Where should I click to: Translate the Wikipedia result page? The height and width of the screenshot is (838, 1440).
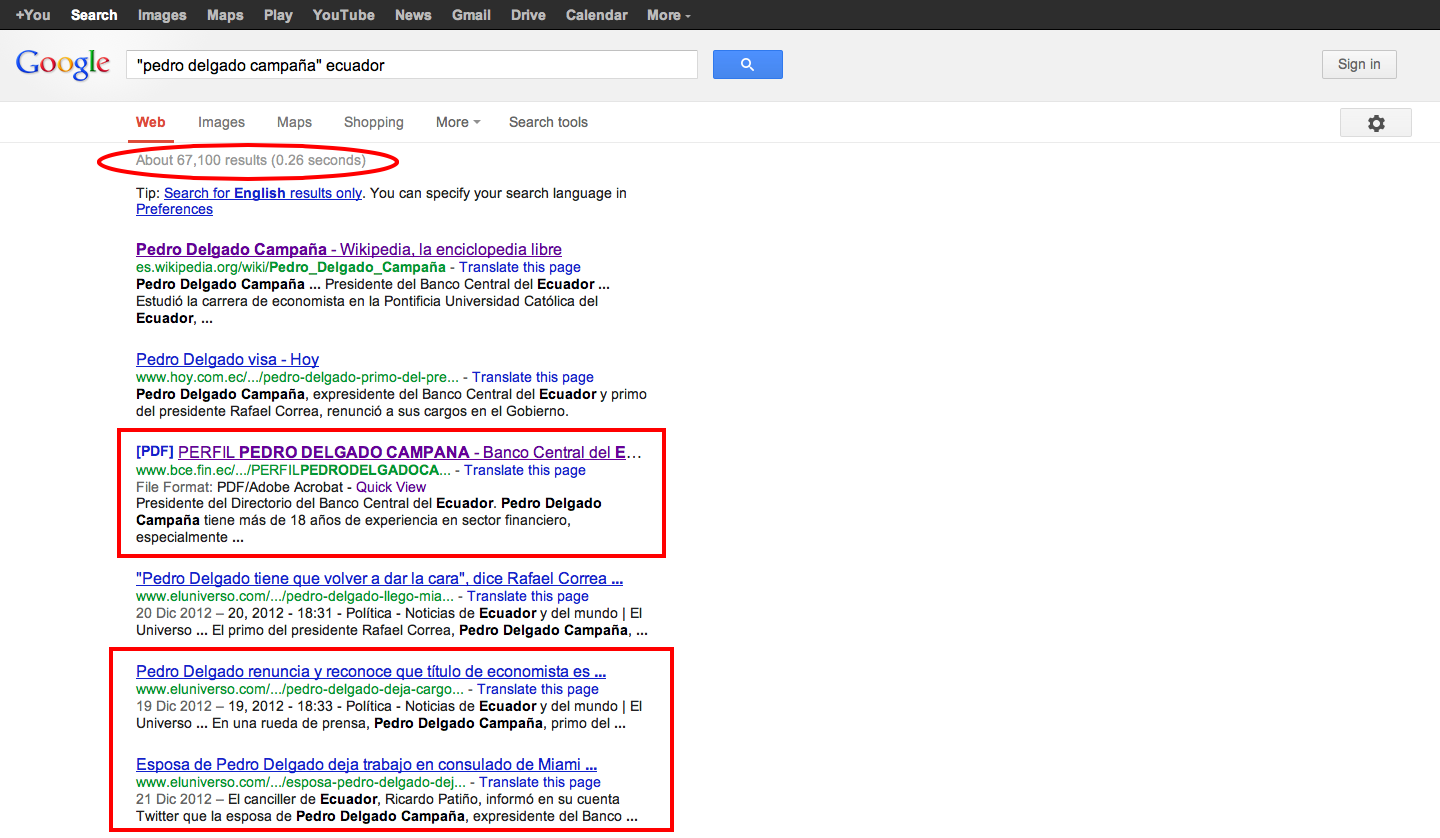520,267
